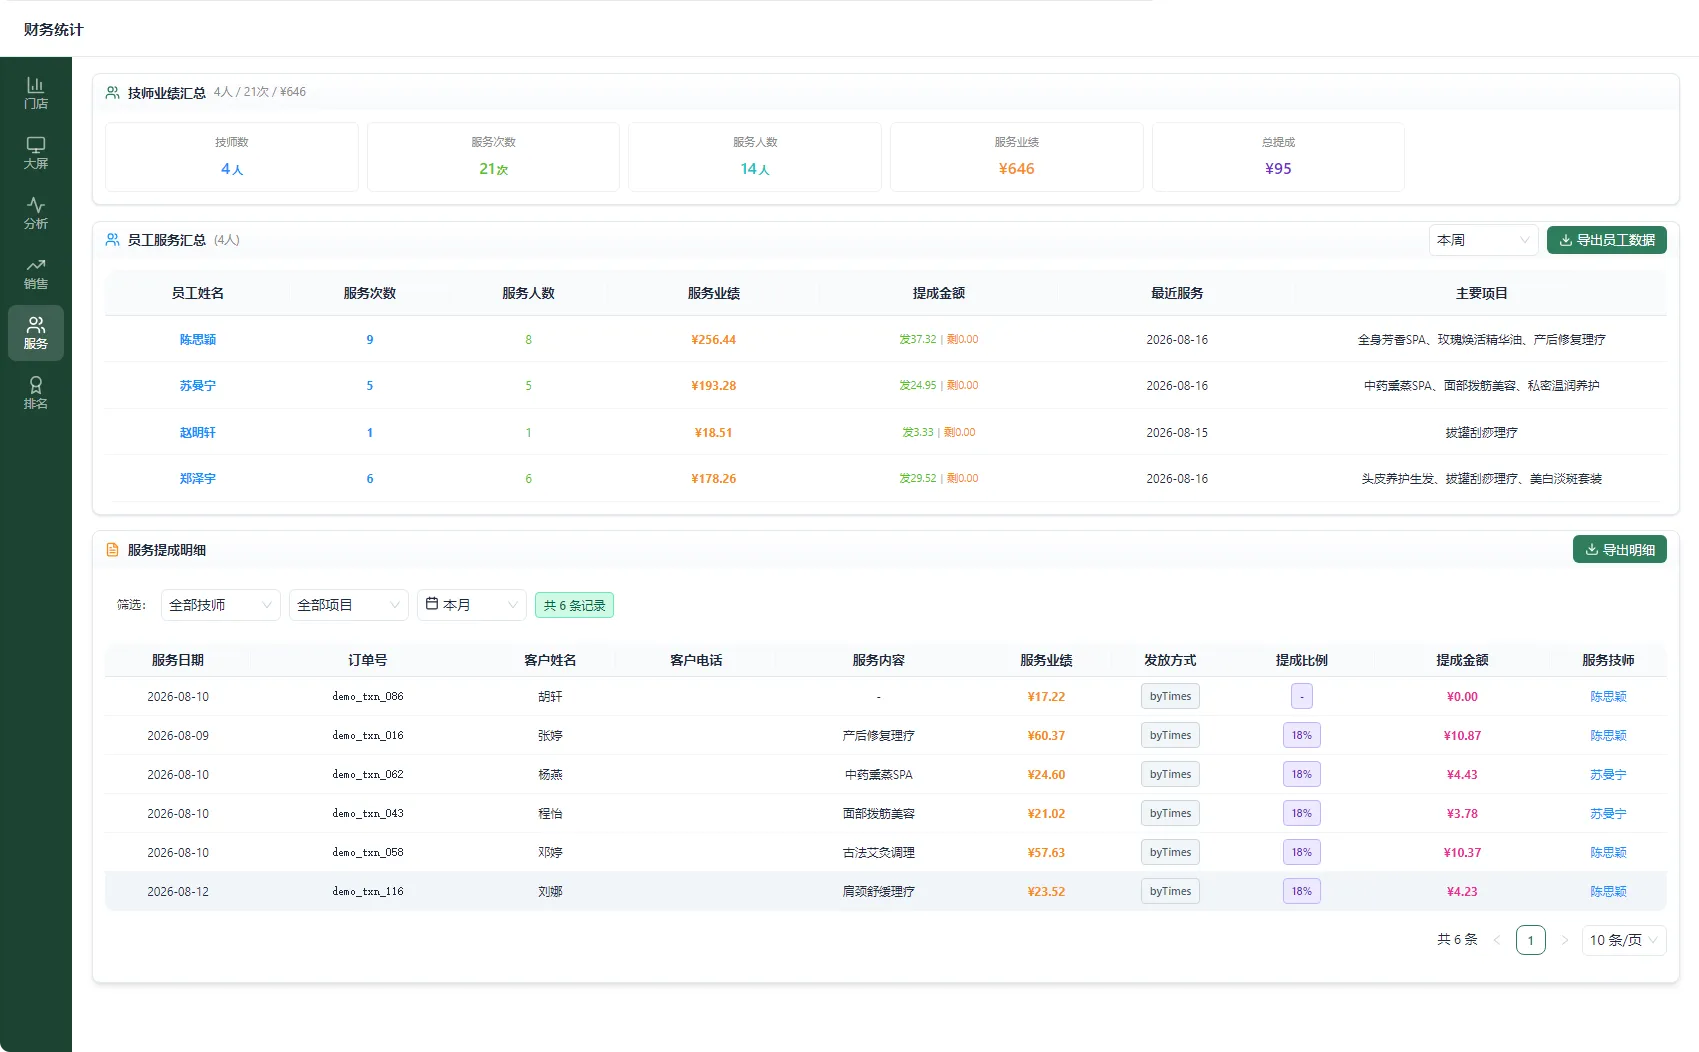This screenshot has height=1052, width=1699.
Task: Click the 提成比例 column header
Action: pos(1302,660)
